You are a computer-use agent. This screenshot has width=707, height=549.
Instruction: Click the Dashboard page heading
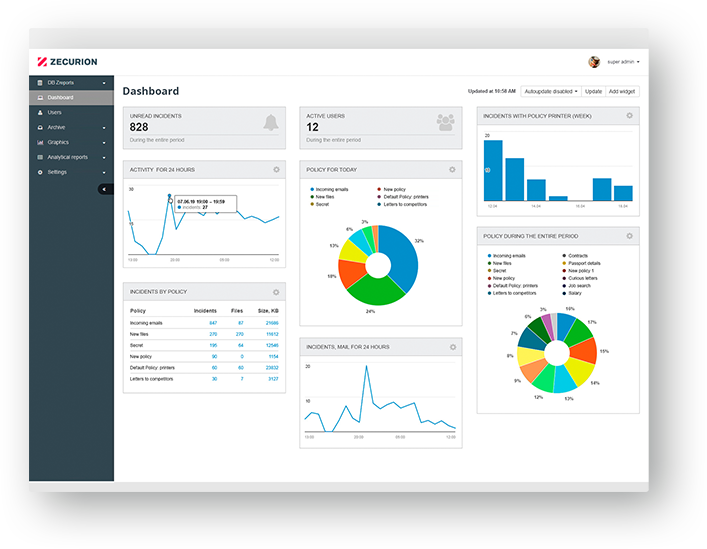click(151, 91)
